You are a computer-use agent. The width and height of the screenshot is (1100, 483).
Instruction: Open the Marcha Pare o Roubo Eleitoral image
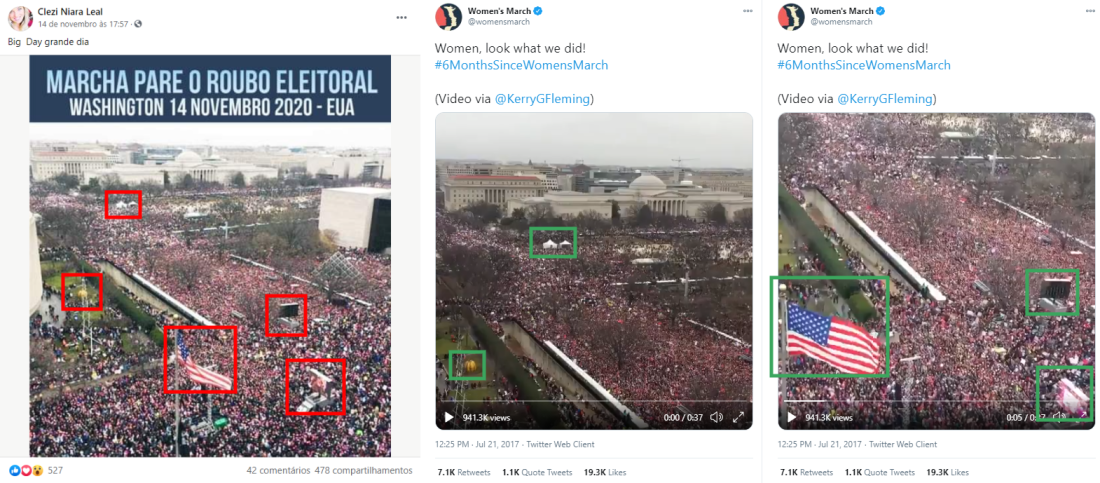(210, 256)
